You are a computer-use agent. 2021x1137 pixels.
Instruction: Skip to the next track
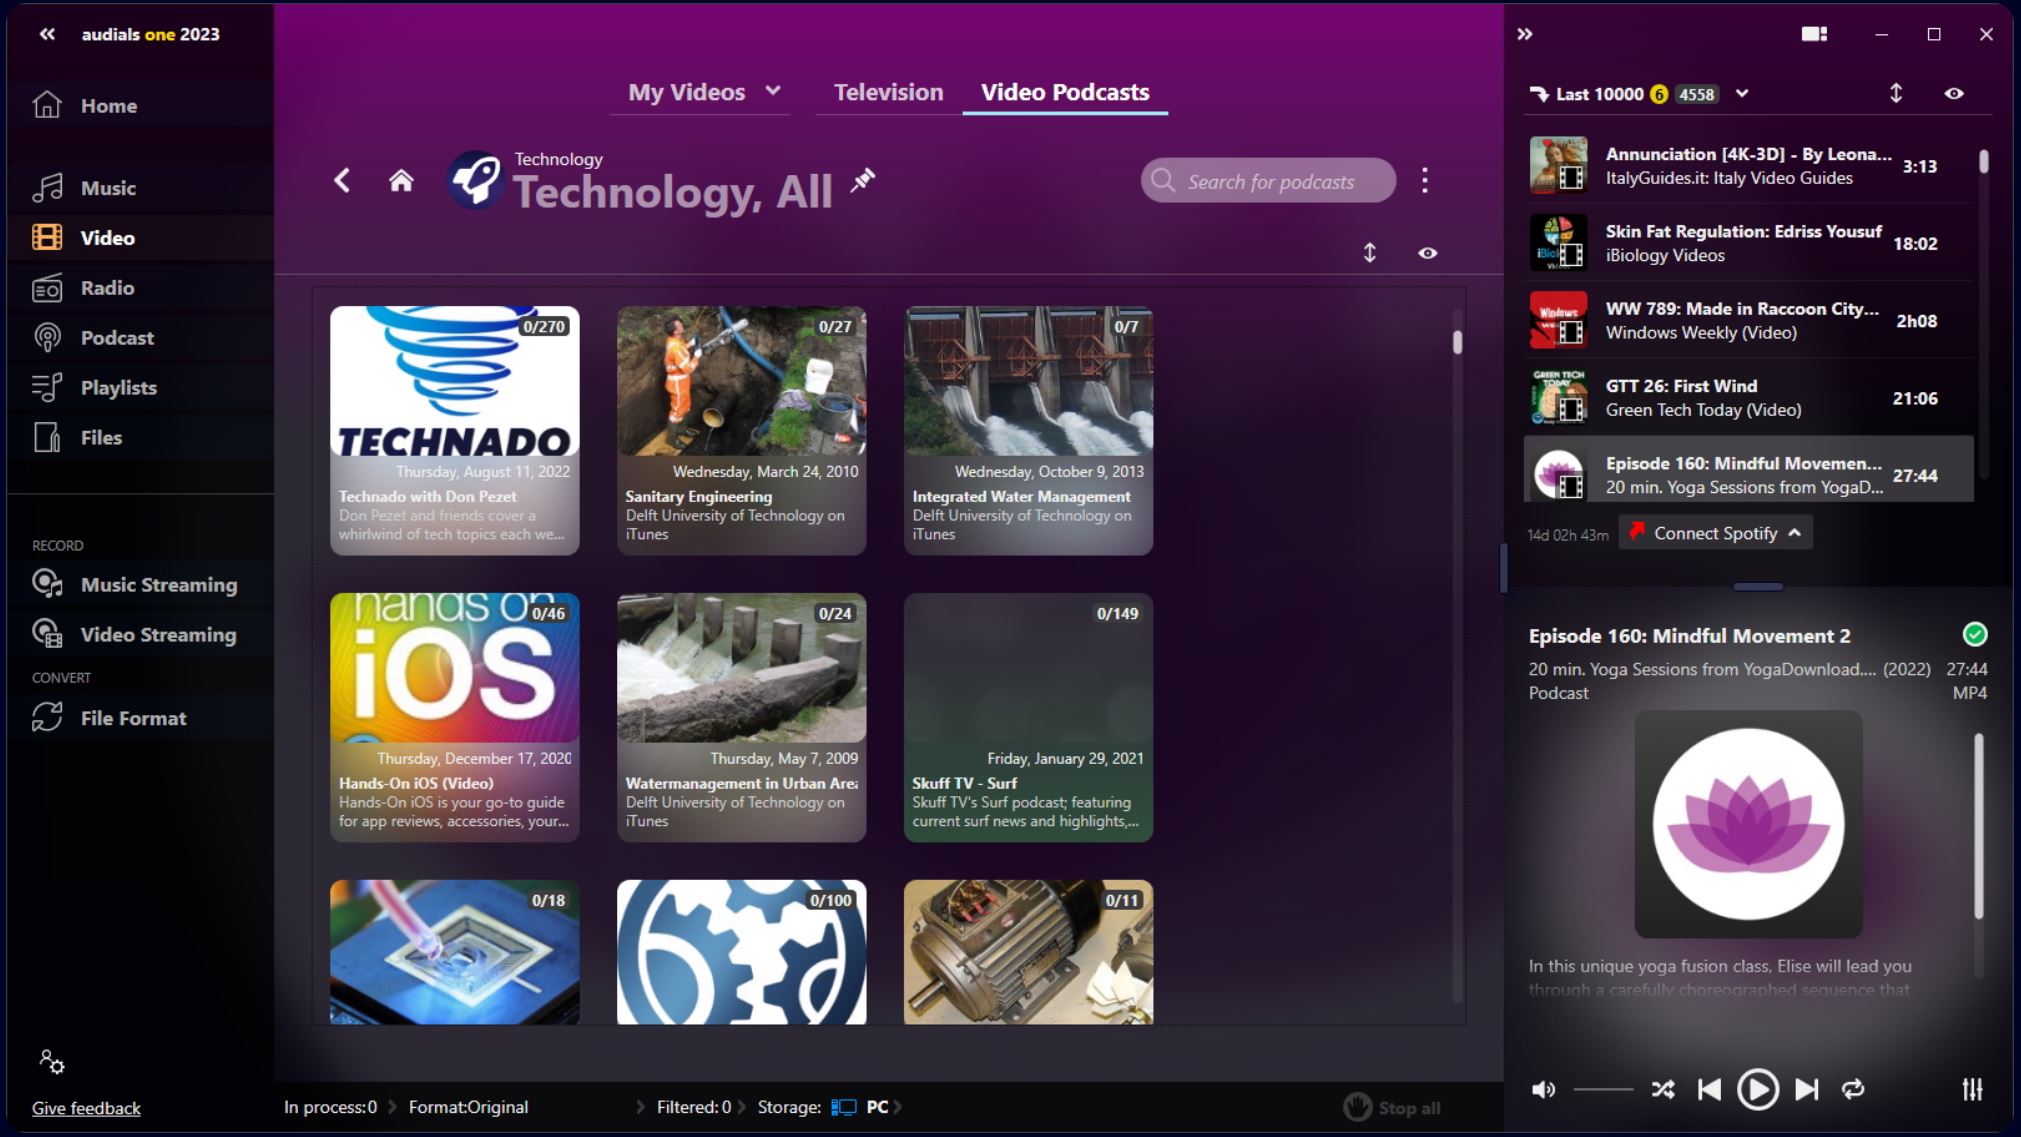(x=1806, y=1089)
